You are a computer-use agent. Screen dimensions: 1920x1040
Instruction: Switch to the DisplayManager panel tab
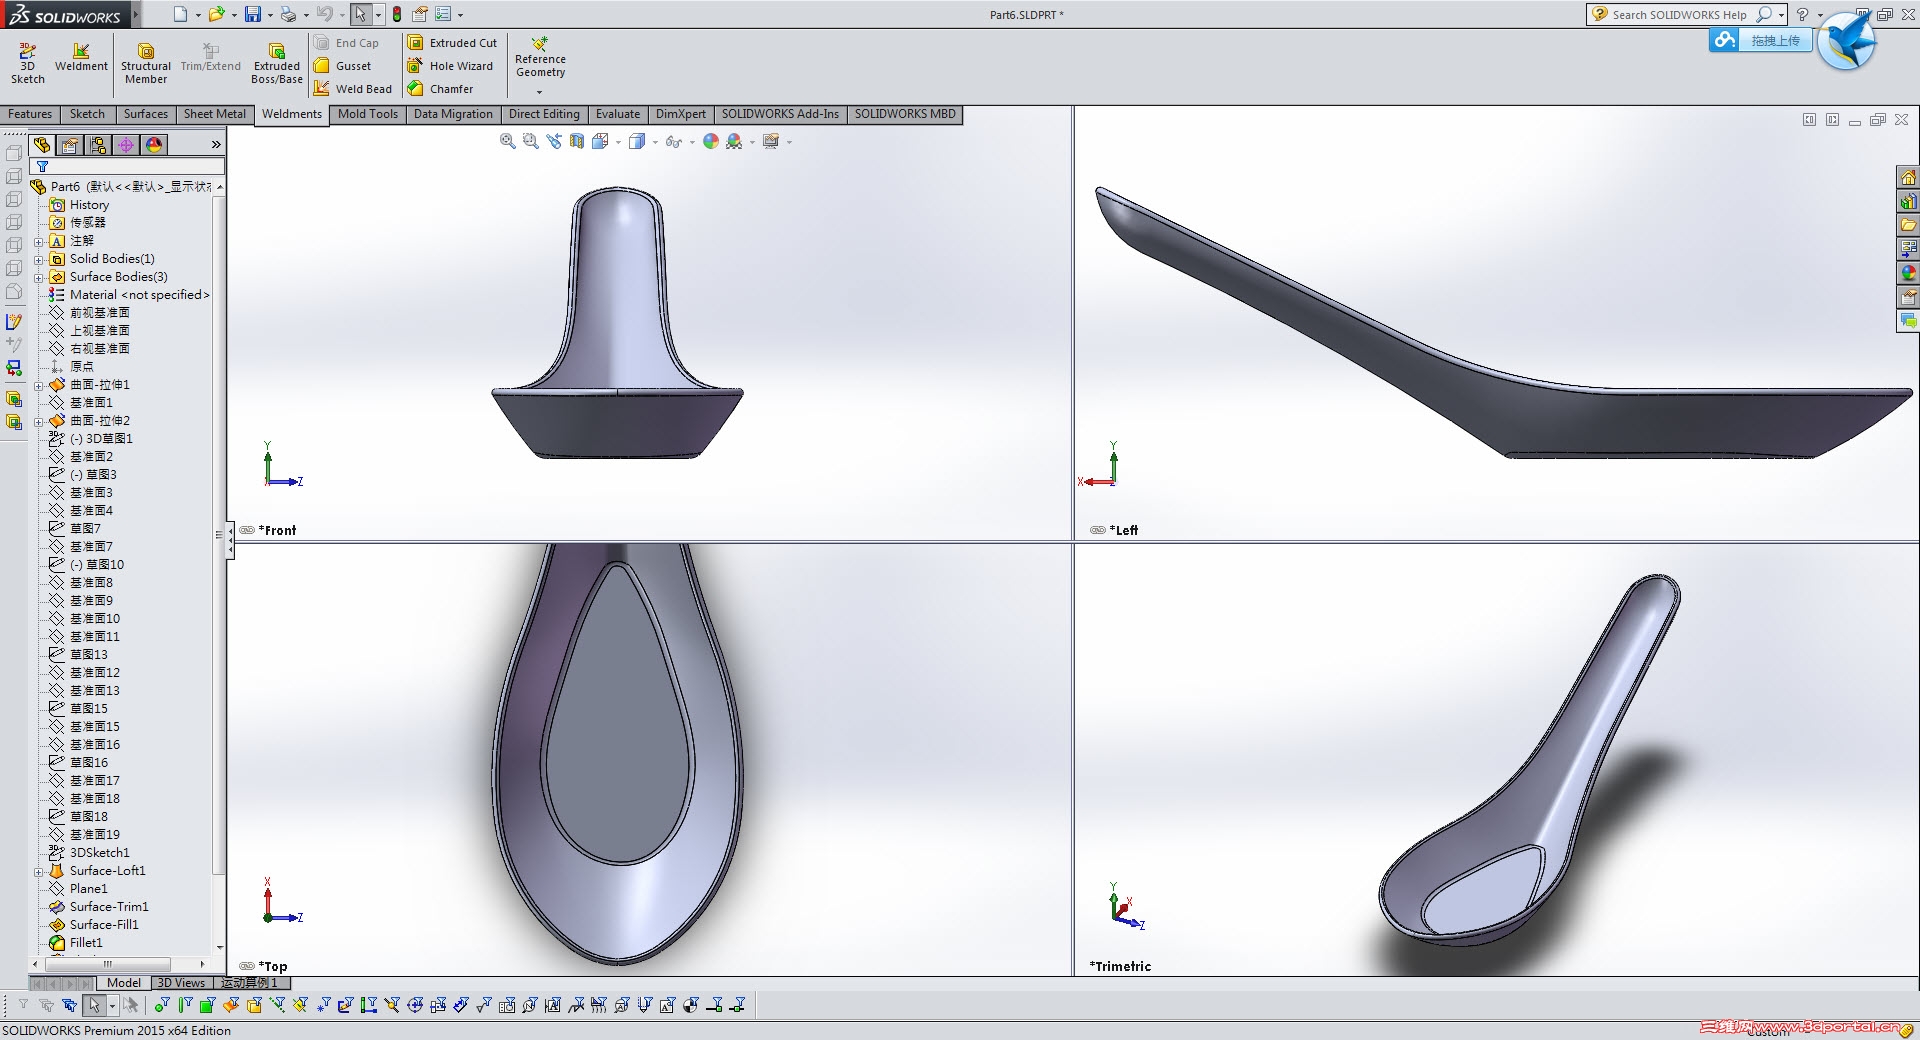tap(154, 145)
